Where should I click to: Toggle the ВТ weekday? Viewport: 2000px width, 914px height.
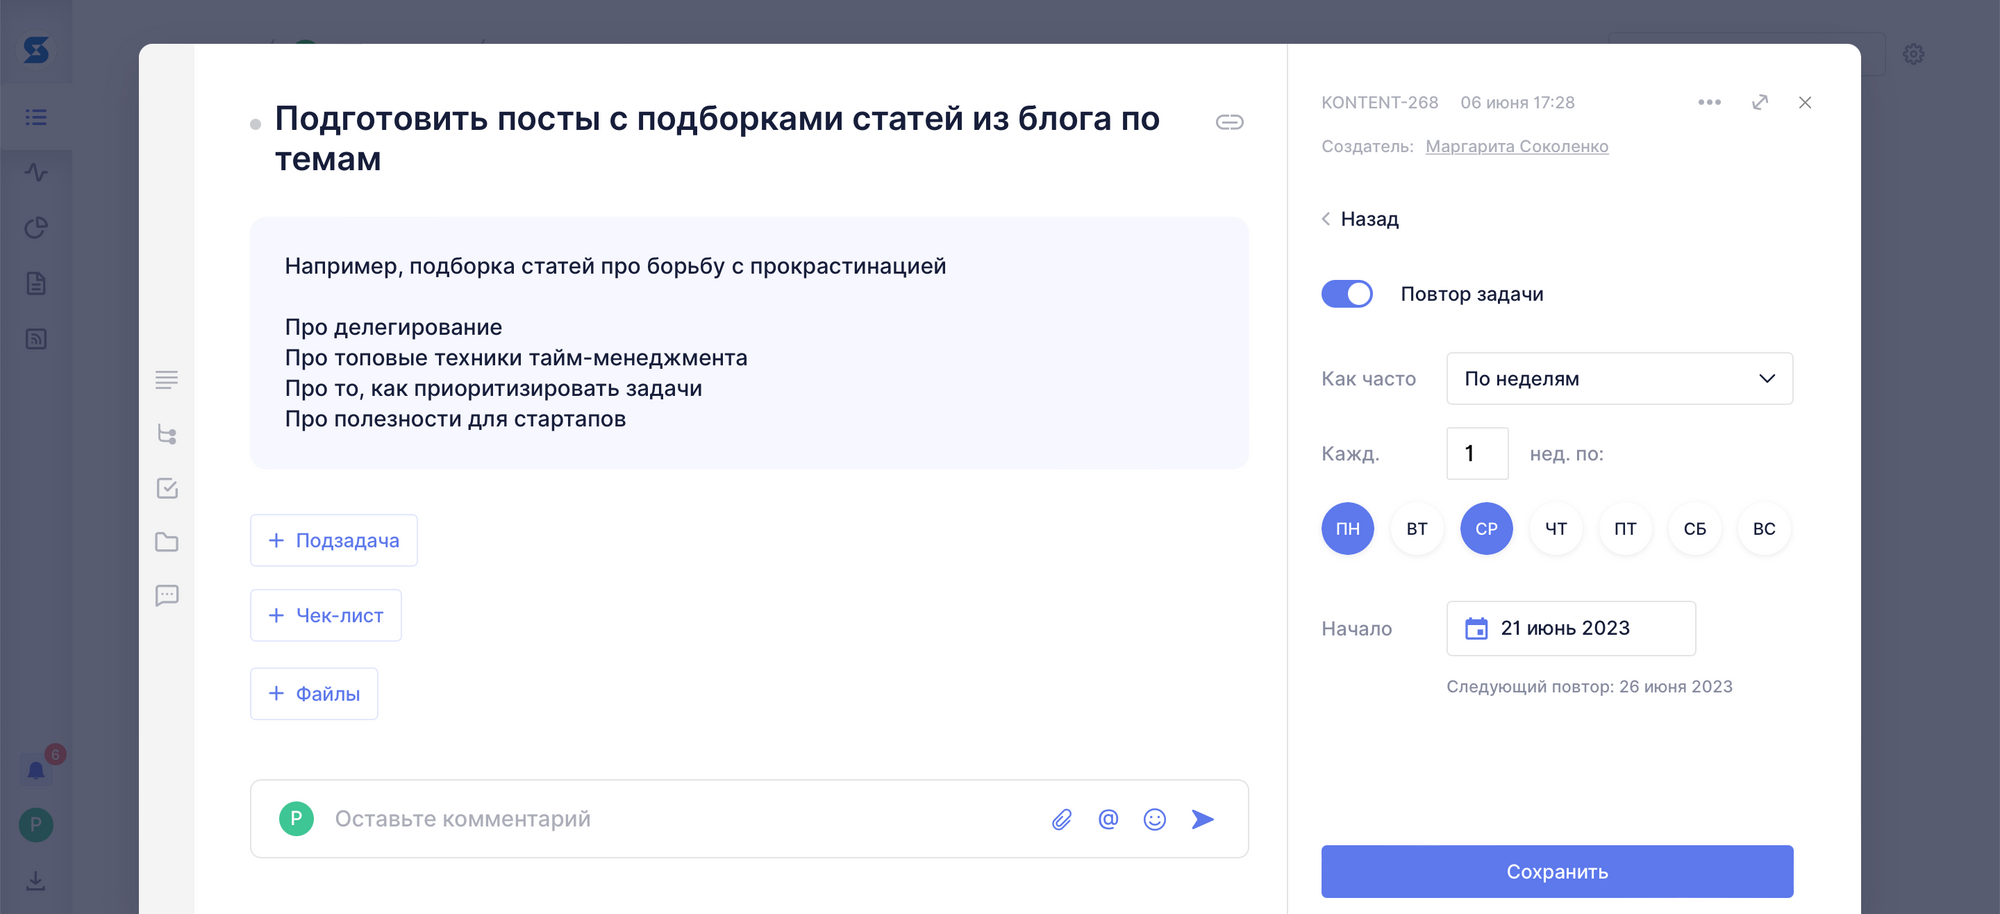(x=1417, y=528)
